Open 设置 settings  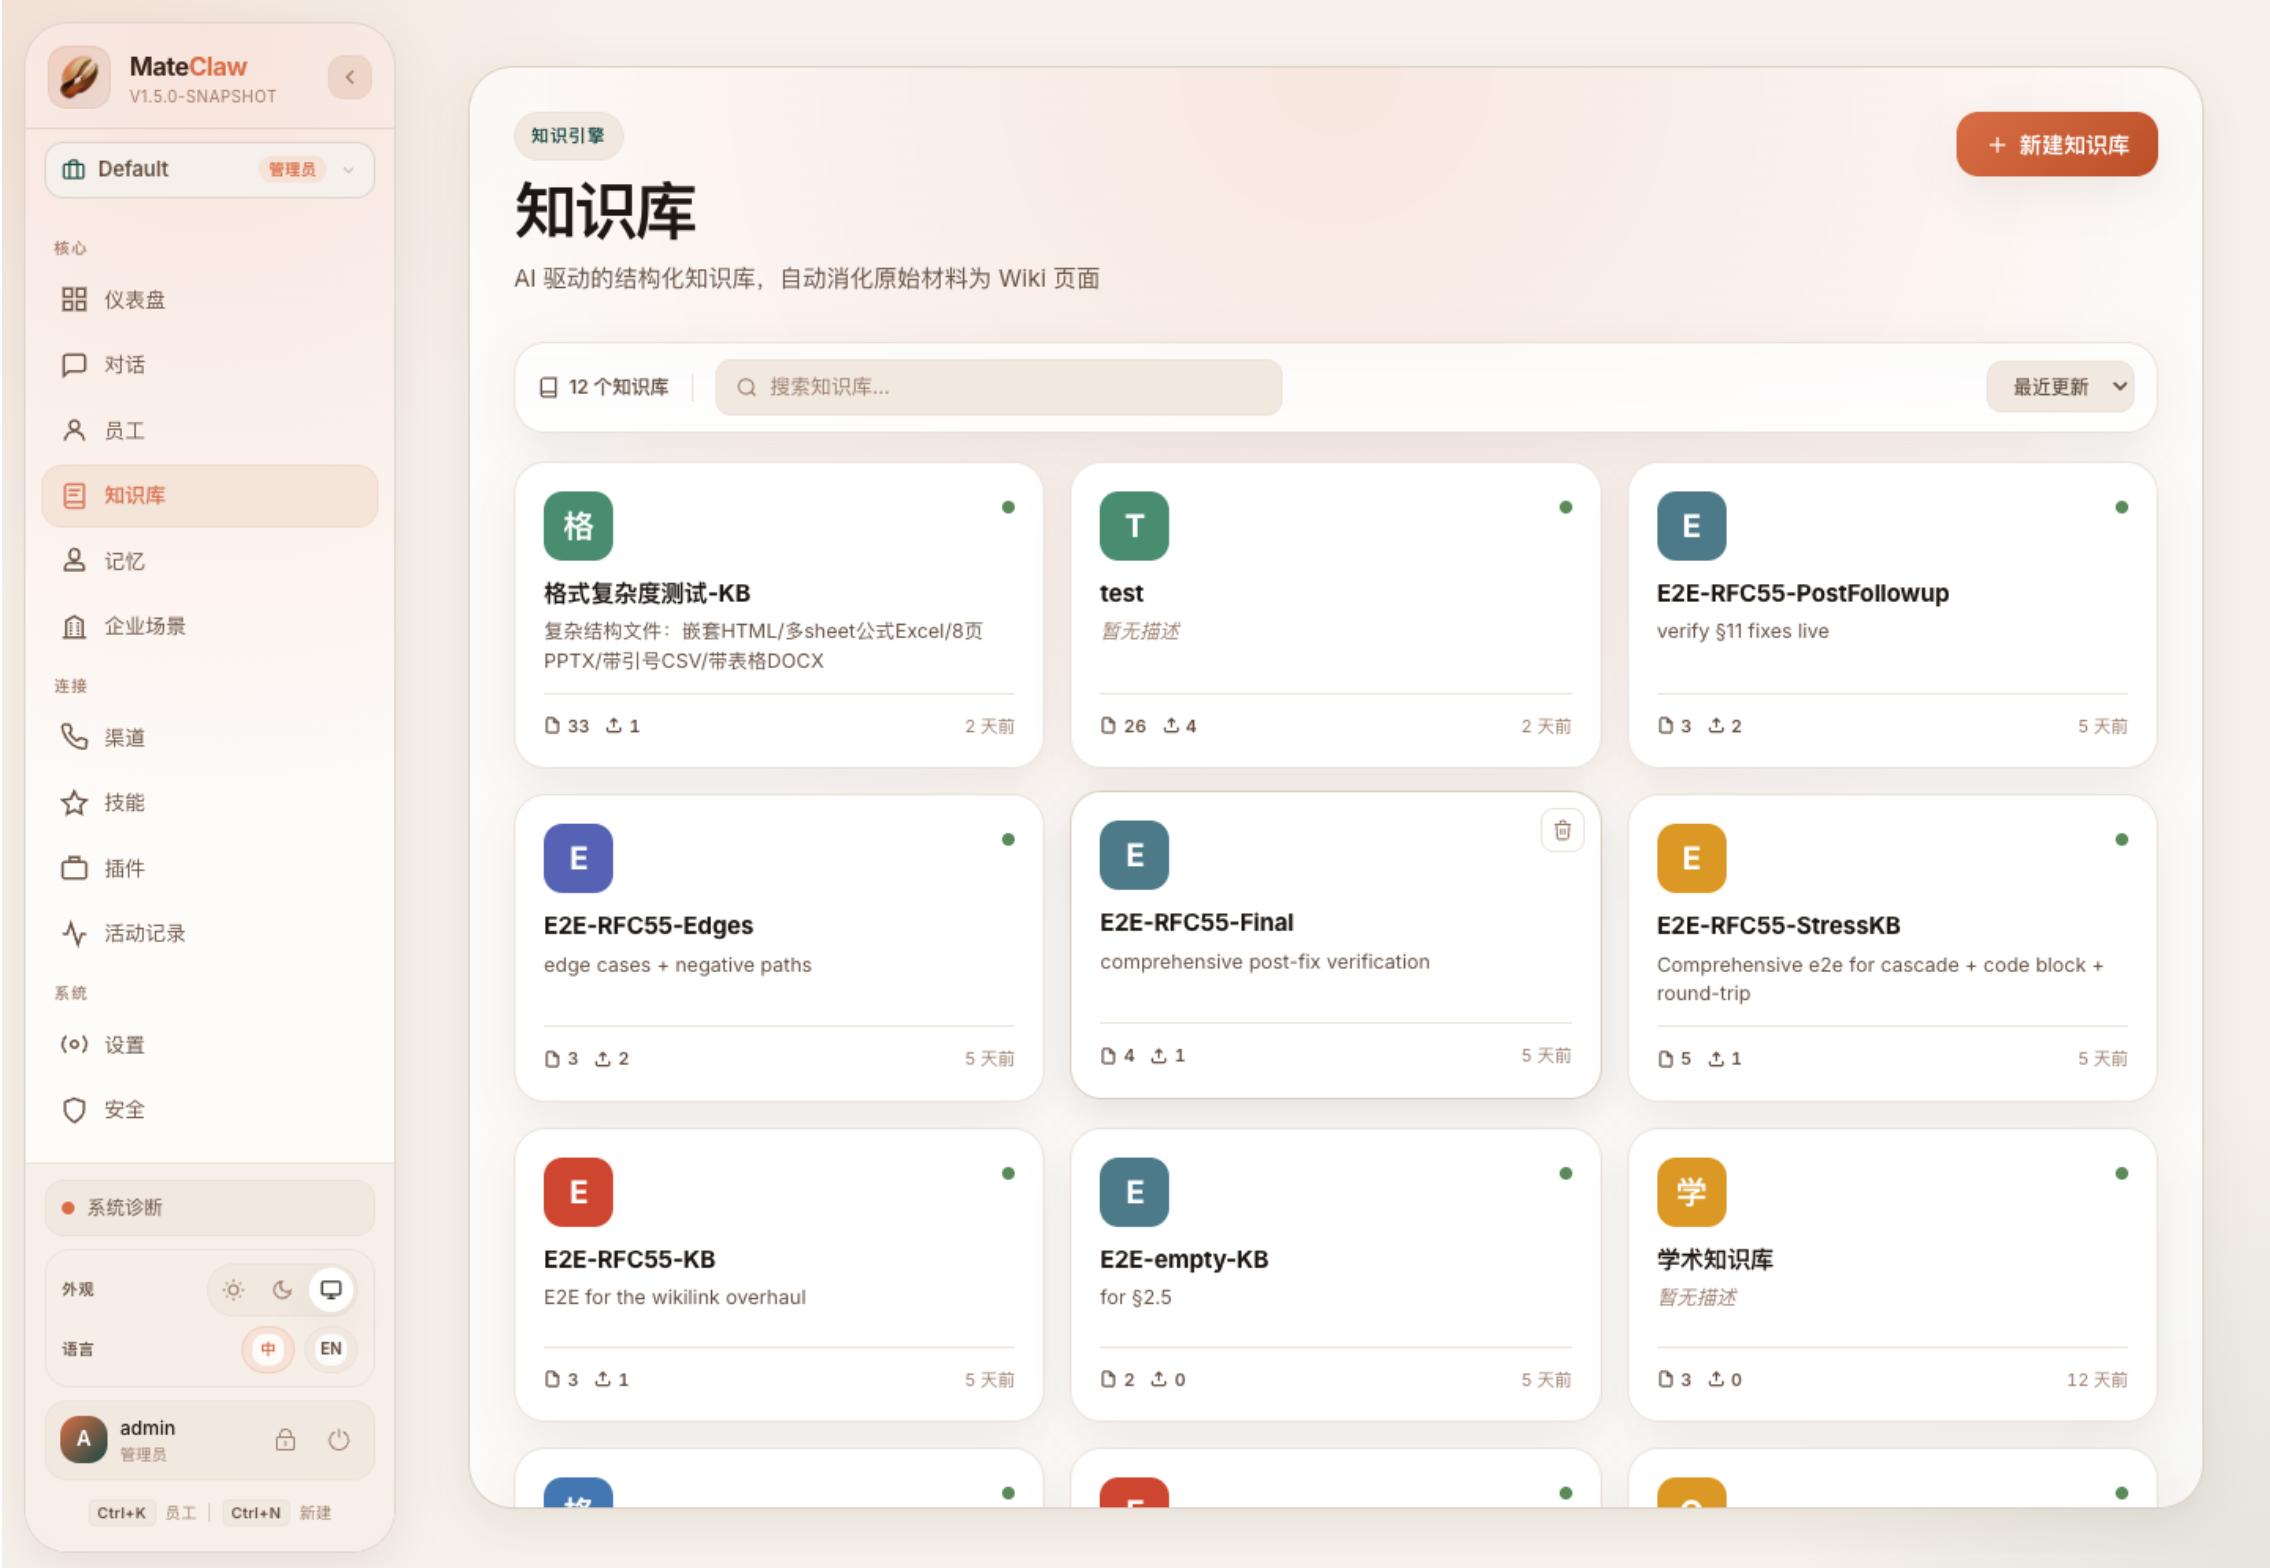(x=209, y=1044)
